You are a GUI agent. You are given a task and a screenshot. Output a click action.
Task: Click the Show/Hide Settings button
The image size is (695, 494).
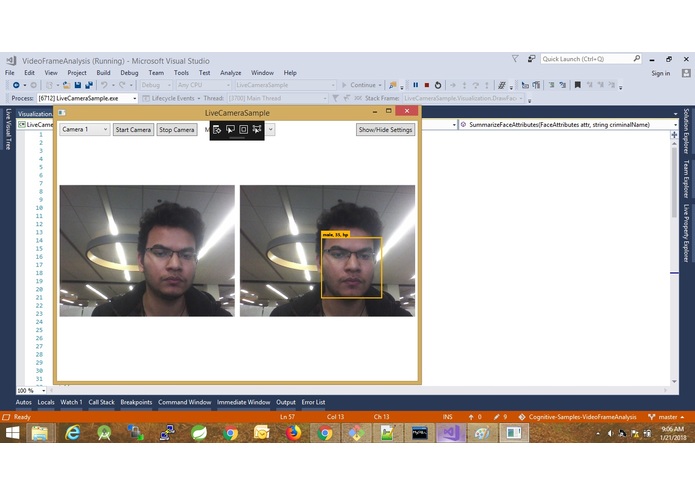click(386, 129)
